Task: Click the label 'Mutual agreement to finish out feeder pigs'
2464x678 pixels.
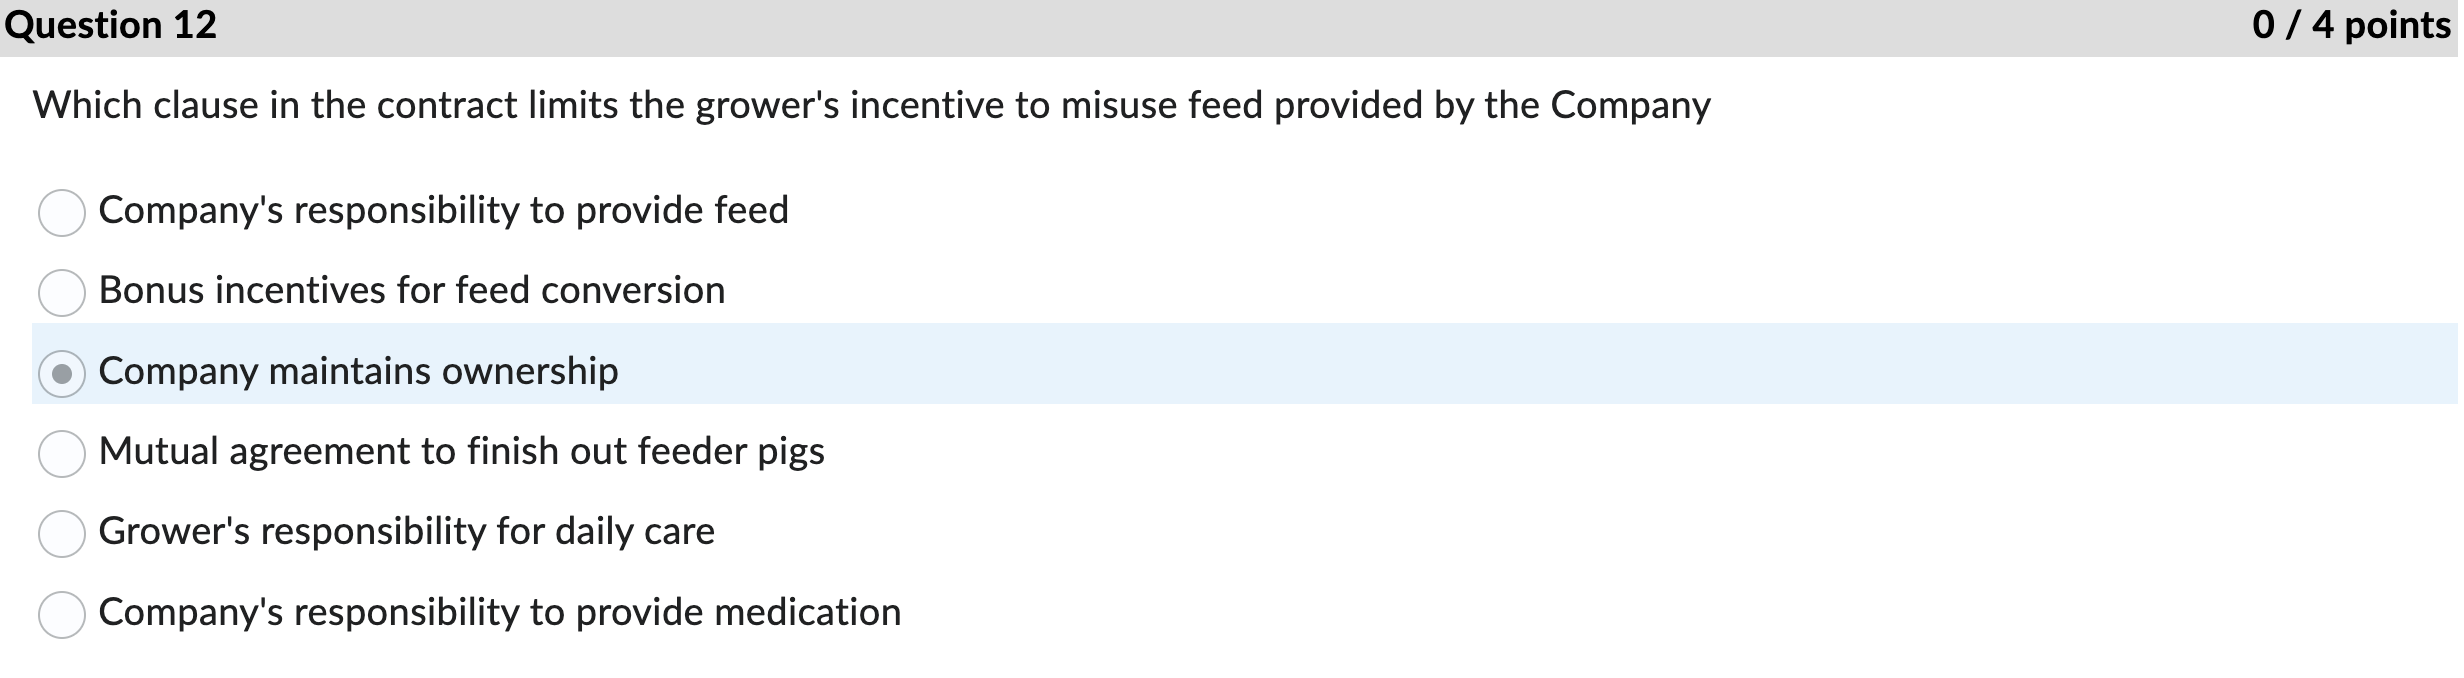Action: pos(462,451)
